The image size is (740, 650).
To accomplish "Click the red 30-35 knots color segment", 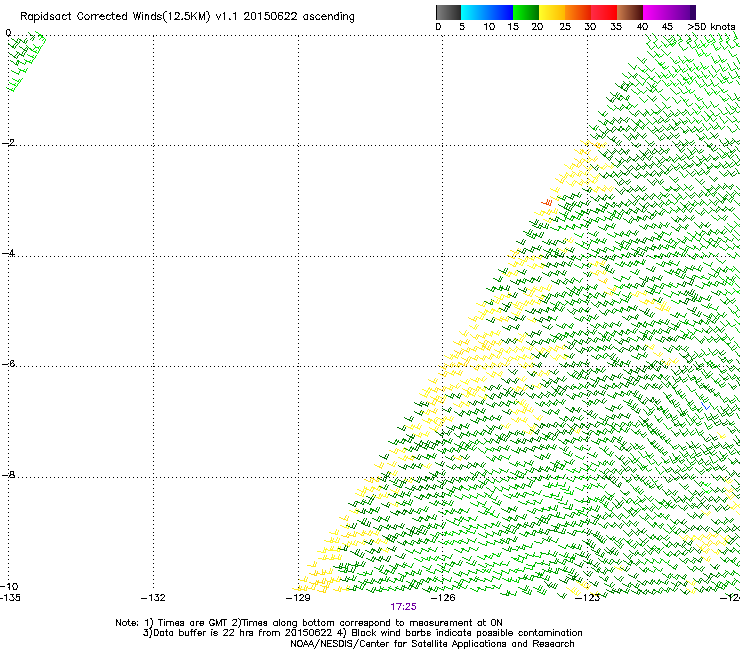I will pos(604,12).
